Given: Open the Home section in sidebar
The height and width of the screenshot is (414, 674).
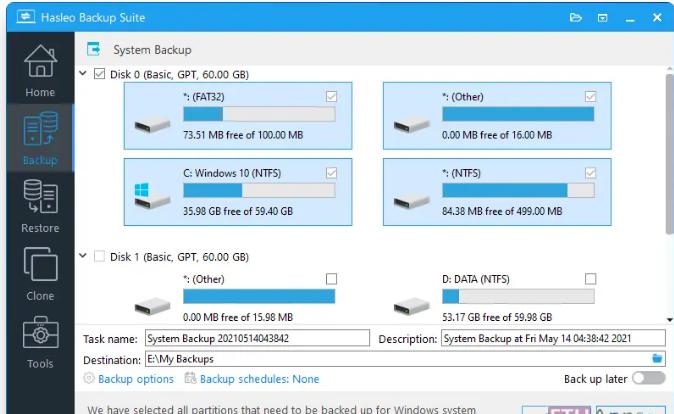Looking at the screenshot, I should point(40,71).
